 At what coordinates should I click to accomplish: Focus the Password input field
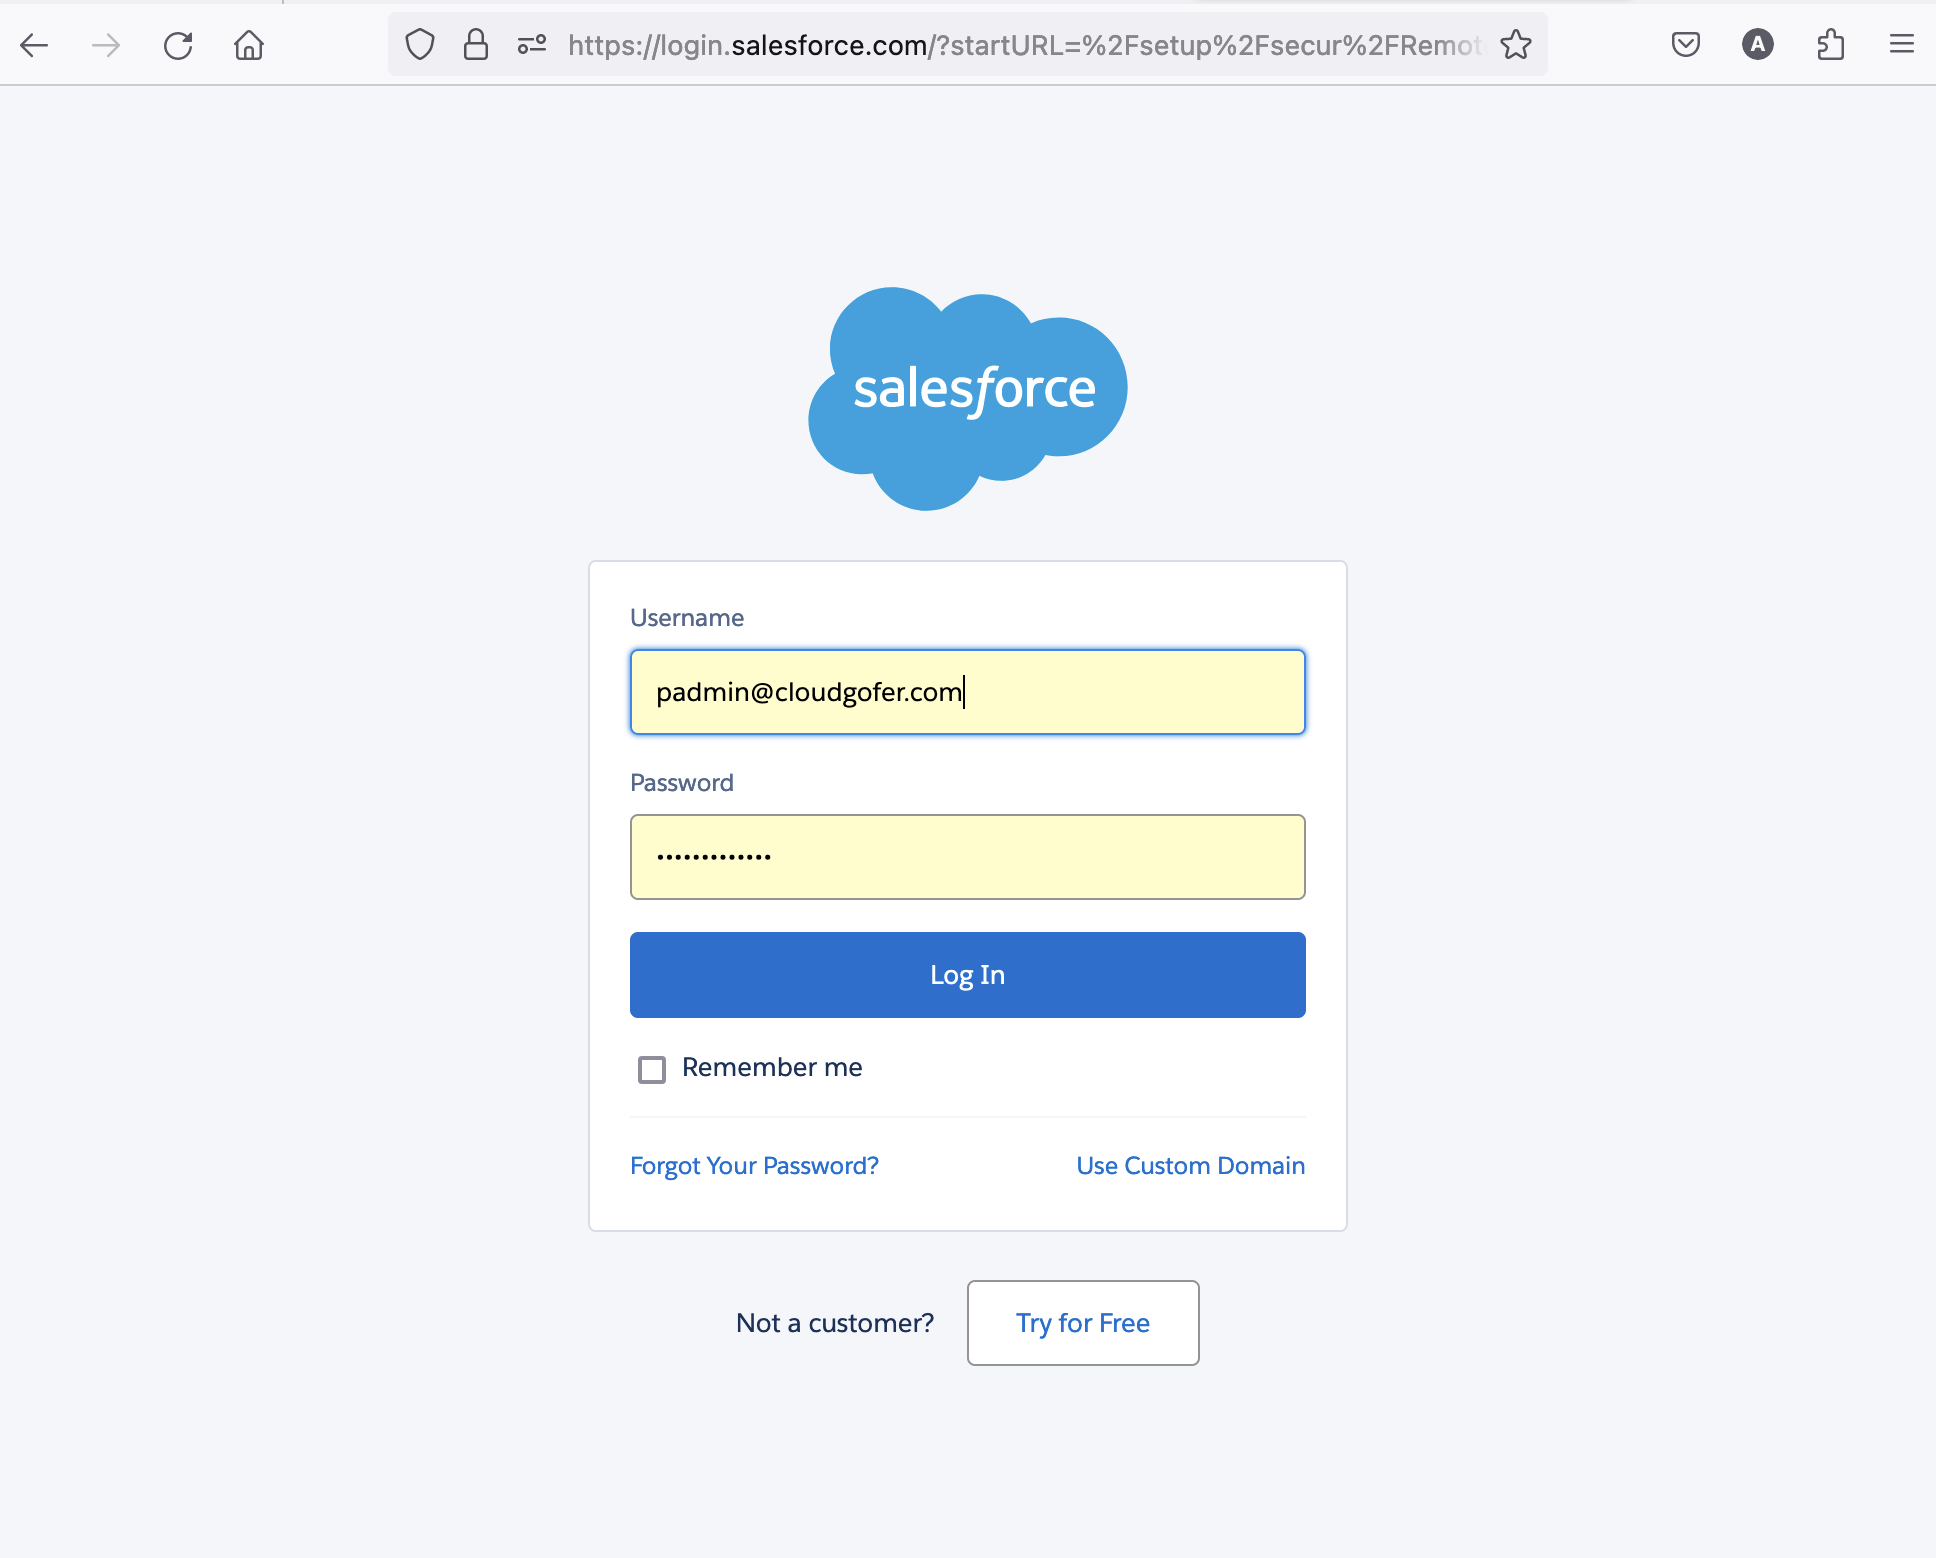click(966, 856)
